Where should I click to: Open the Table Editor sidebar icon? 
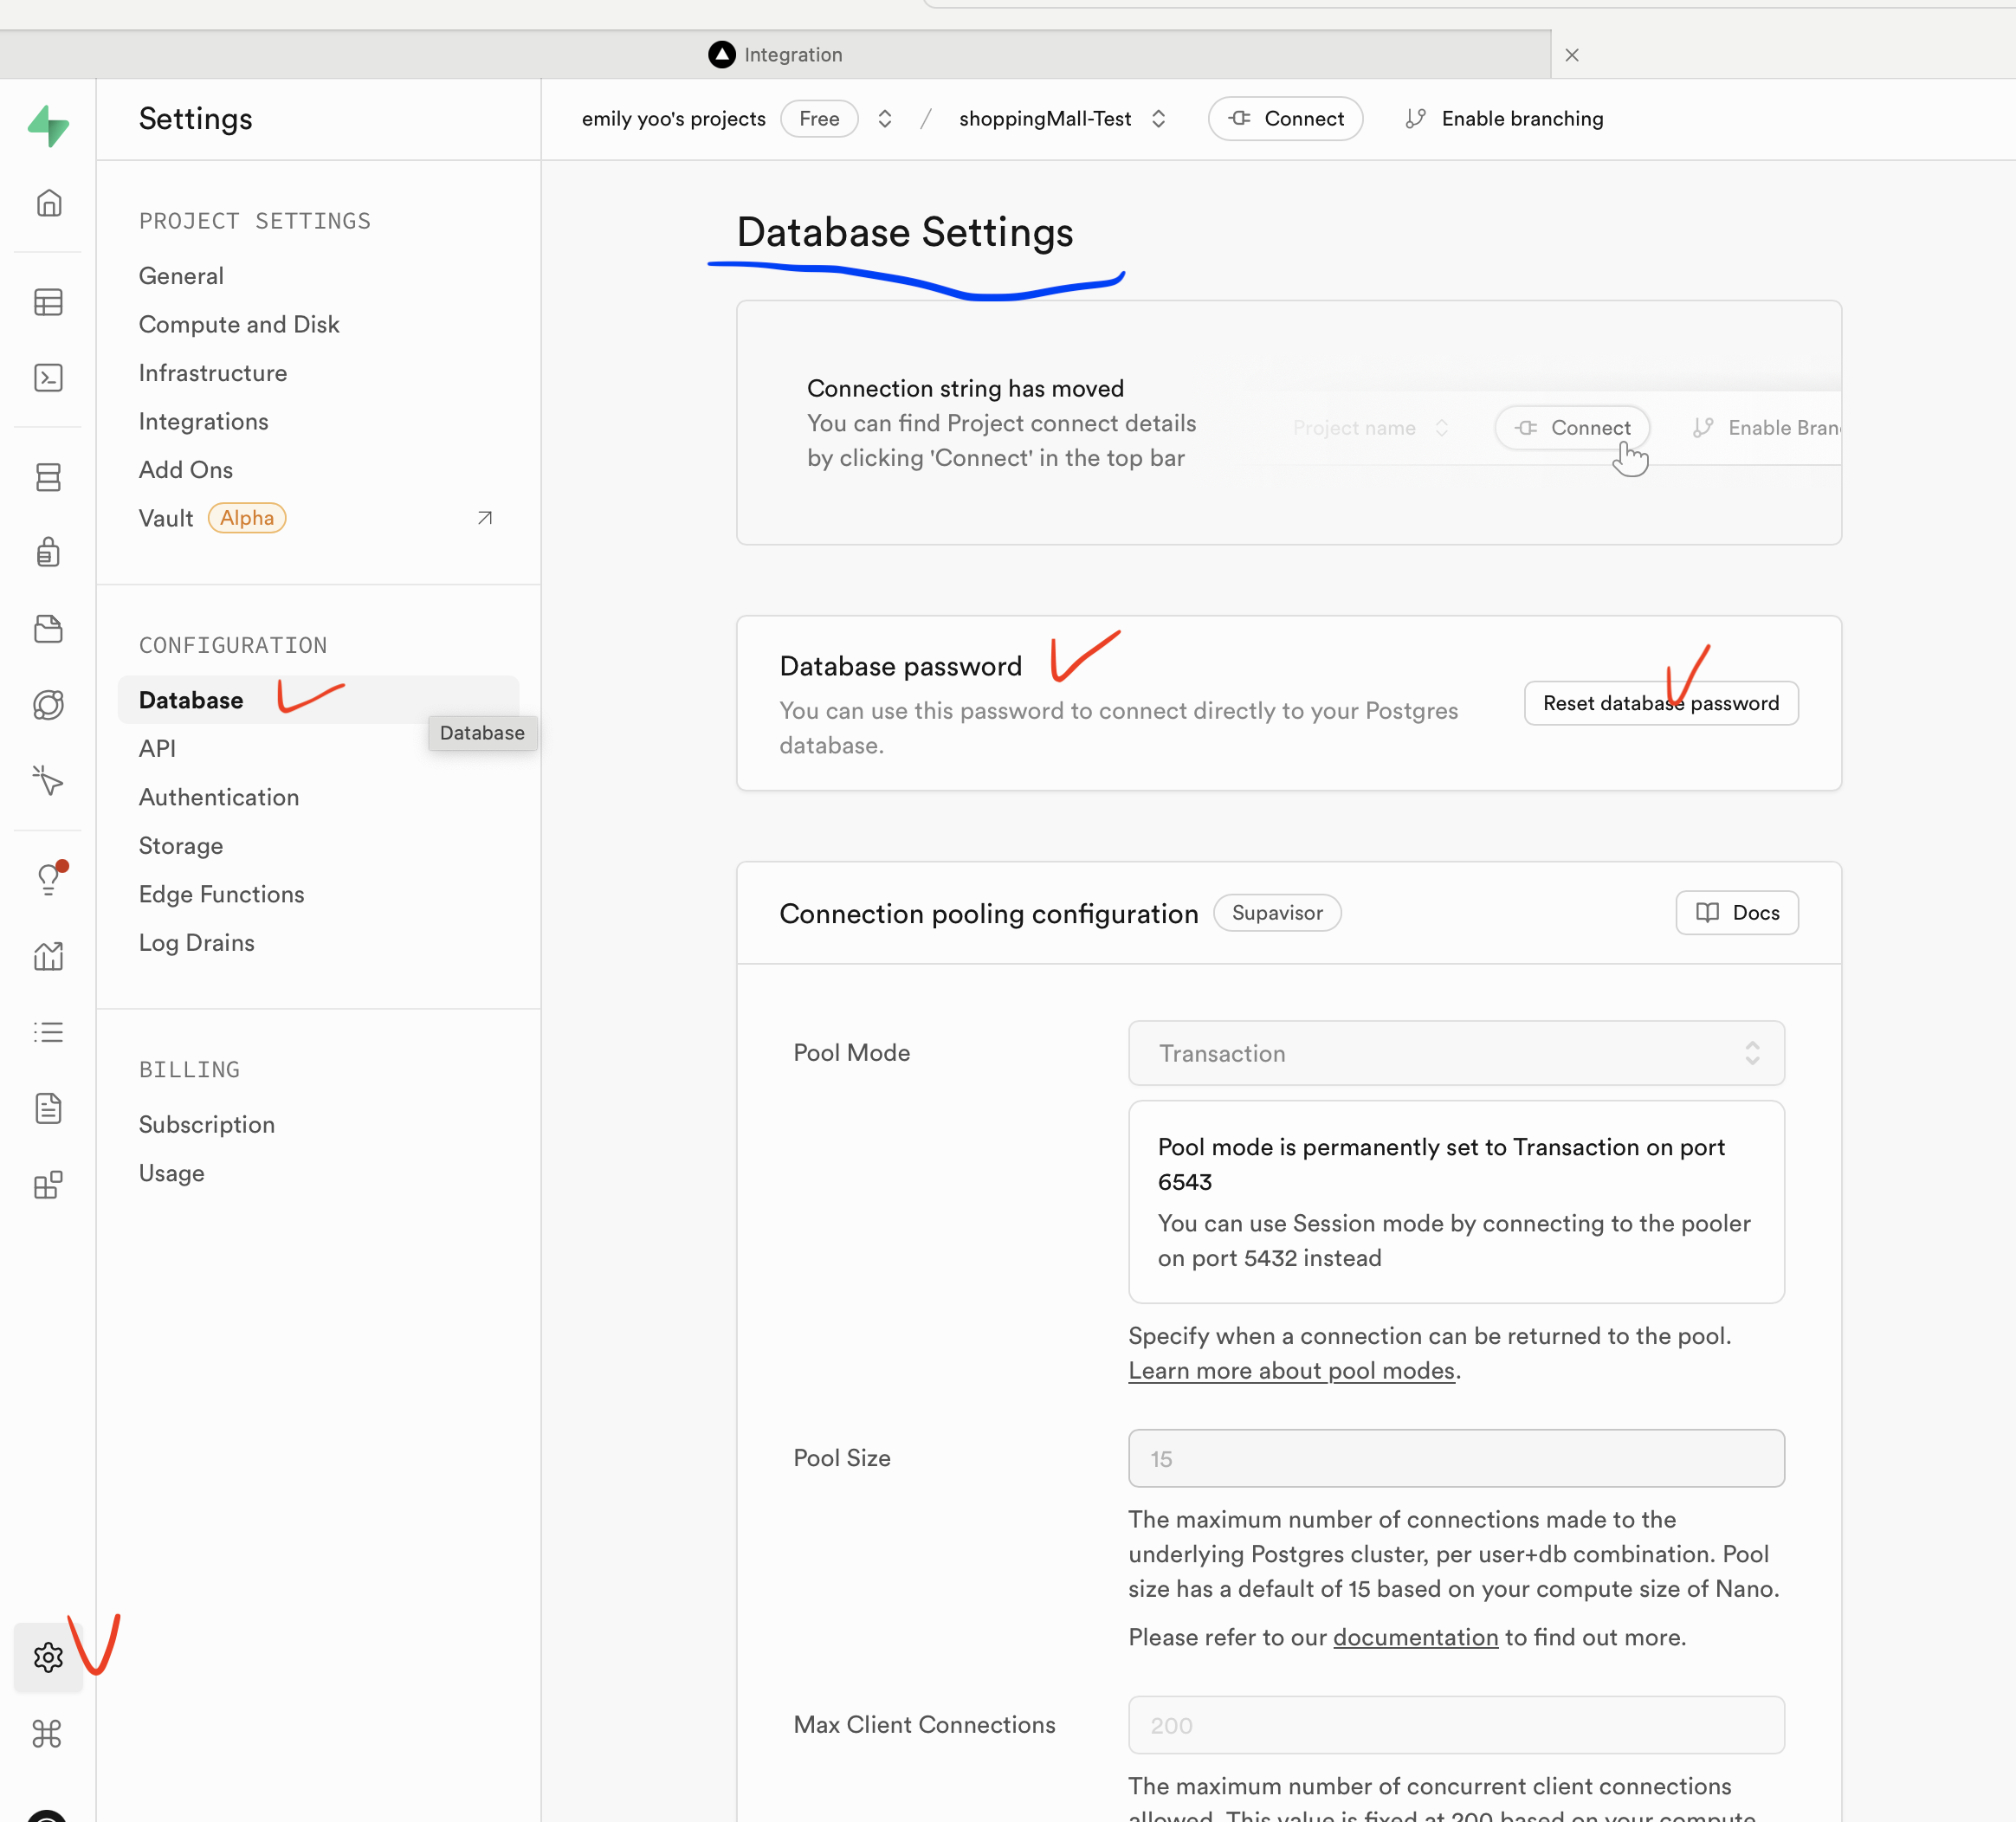pyautogui.click(x=48, y=302)
